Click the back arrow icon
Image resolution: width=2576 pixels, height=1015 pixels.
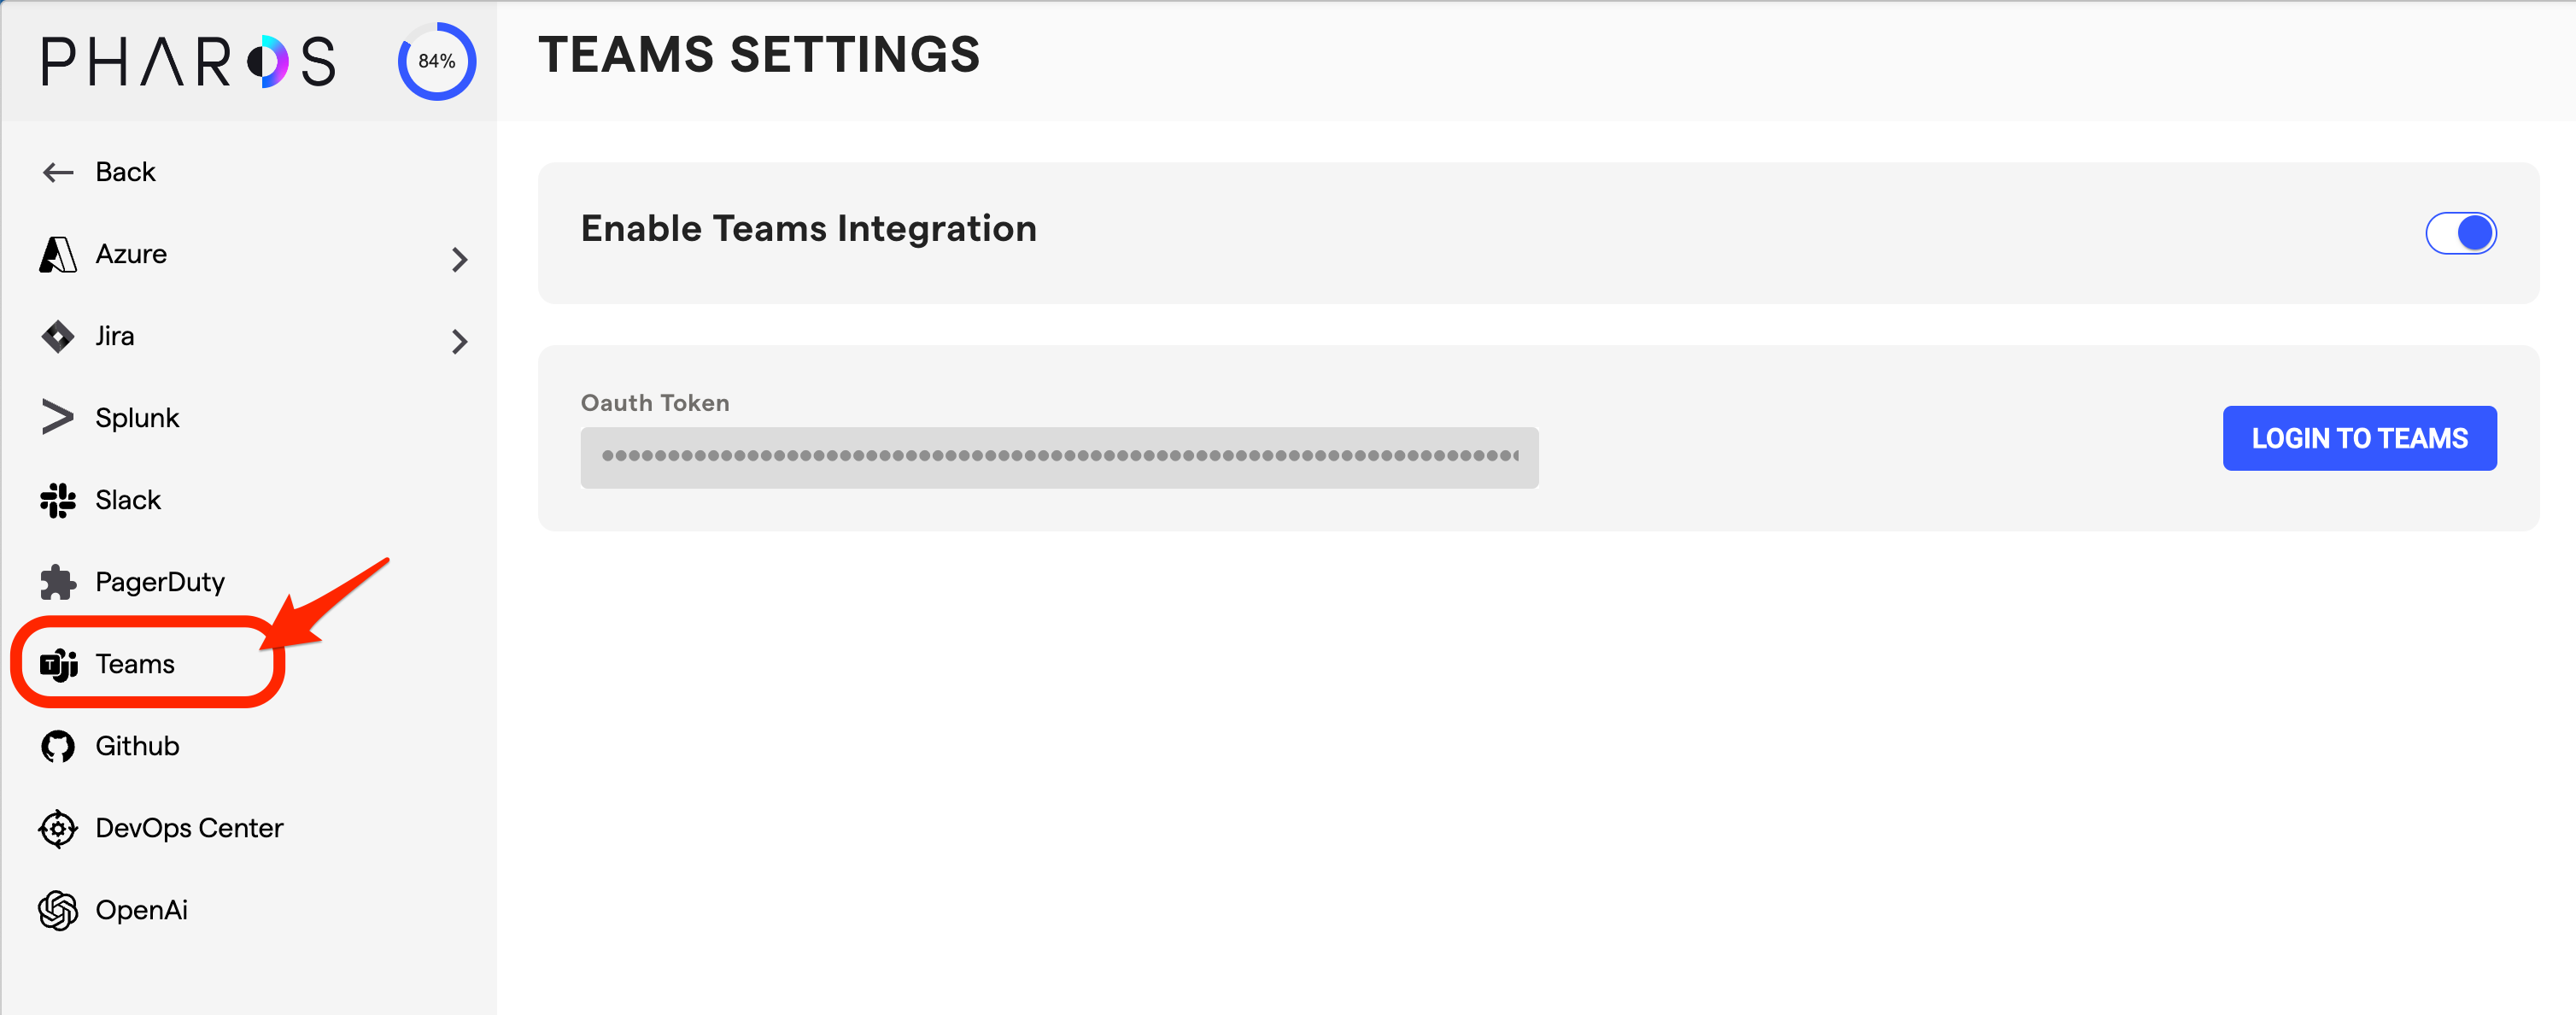[58, 173]
